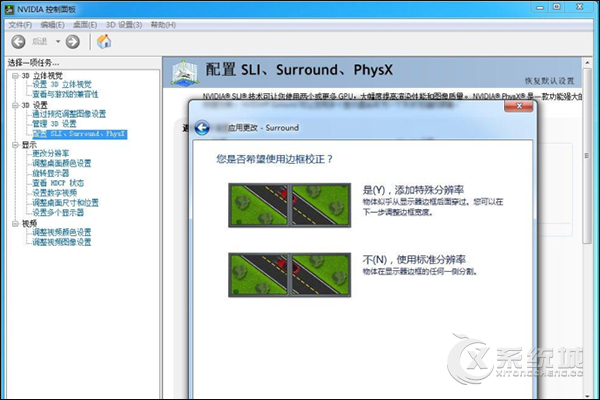600x400 pixels.
Task: Open 调整桌面尺寸和位置
Action: (x=65, y=202)
